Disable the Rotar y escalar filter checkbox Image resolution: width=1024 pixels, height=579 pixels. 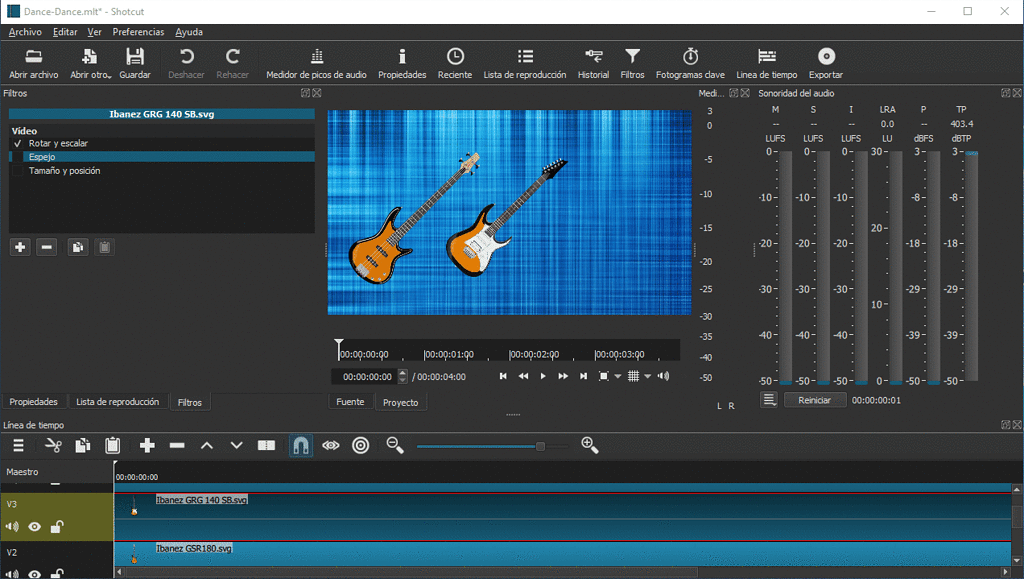coord(18,144)
